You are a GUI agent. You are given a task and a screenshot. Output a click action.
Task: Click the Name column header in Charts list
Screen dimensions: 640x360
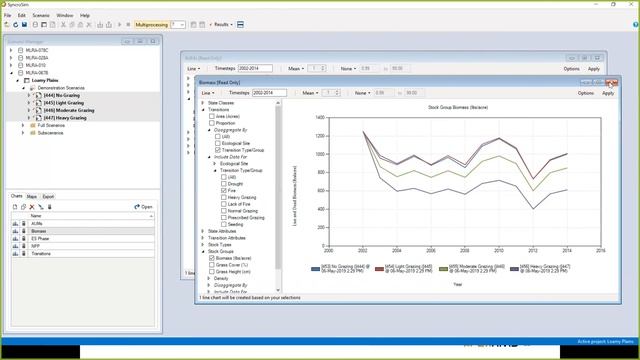(91, 216)
